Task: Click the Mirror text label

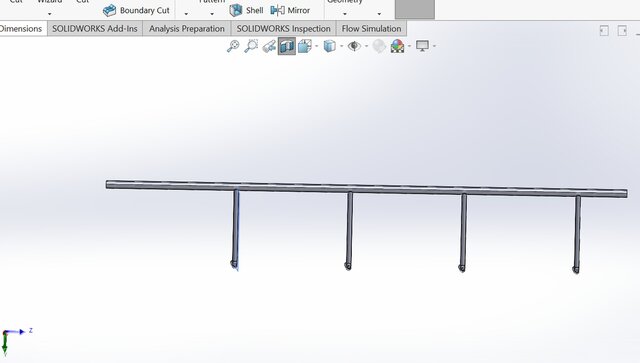Action: click(299, 11)
